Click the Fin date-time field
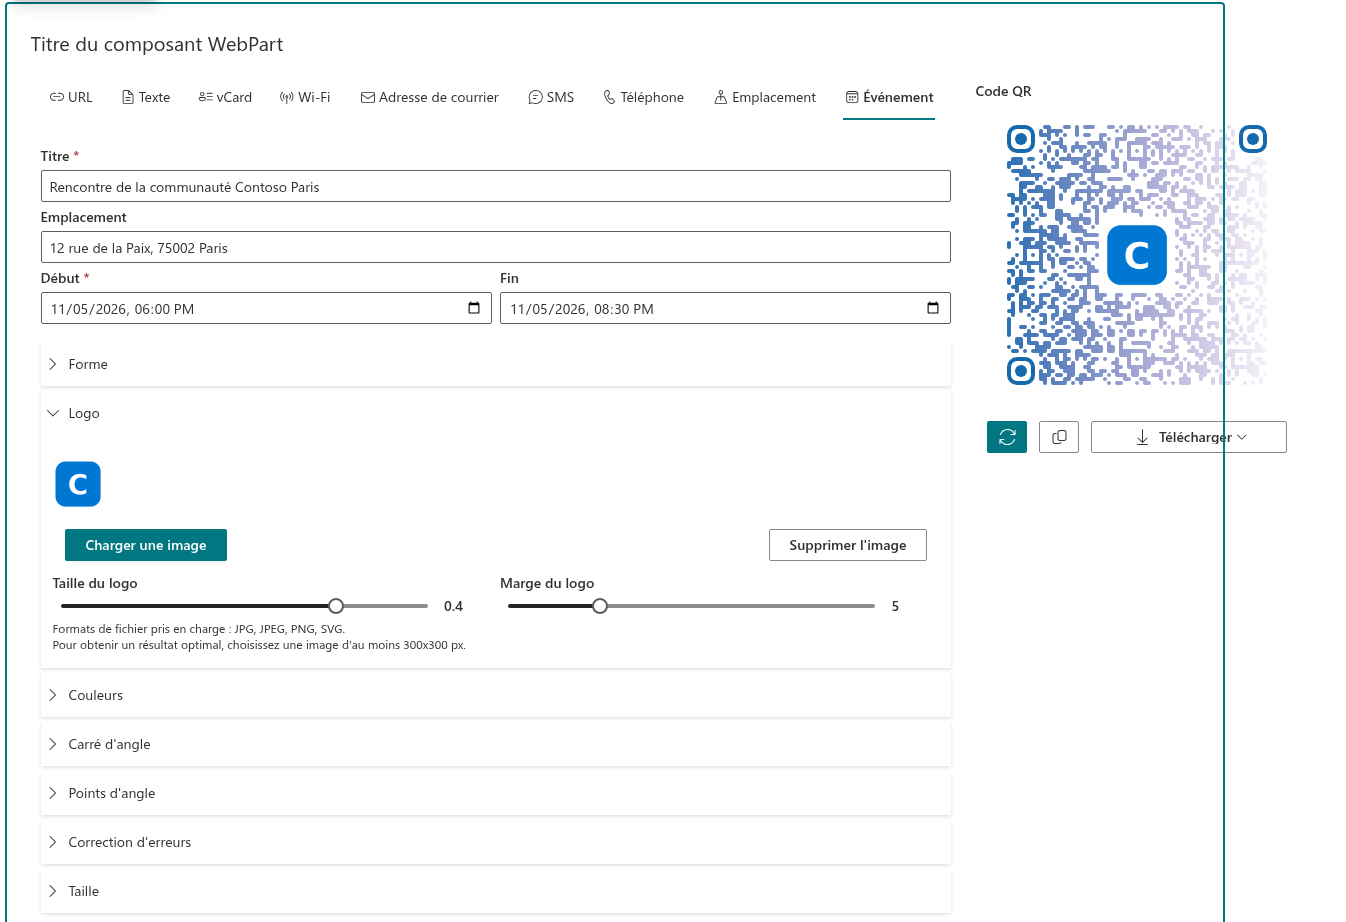The image size is (1346, 922). tap(725, 308)
